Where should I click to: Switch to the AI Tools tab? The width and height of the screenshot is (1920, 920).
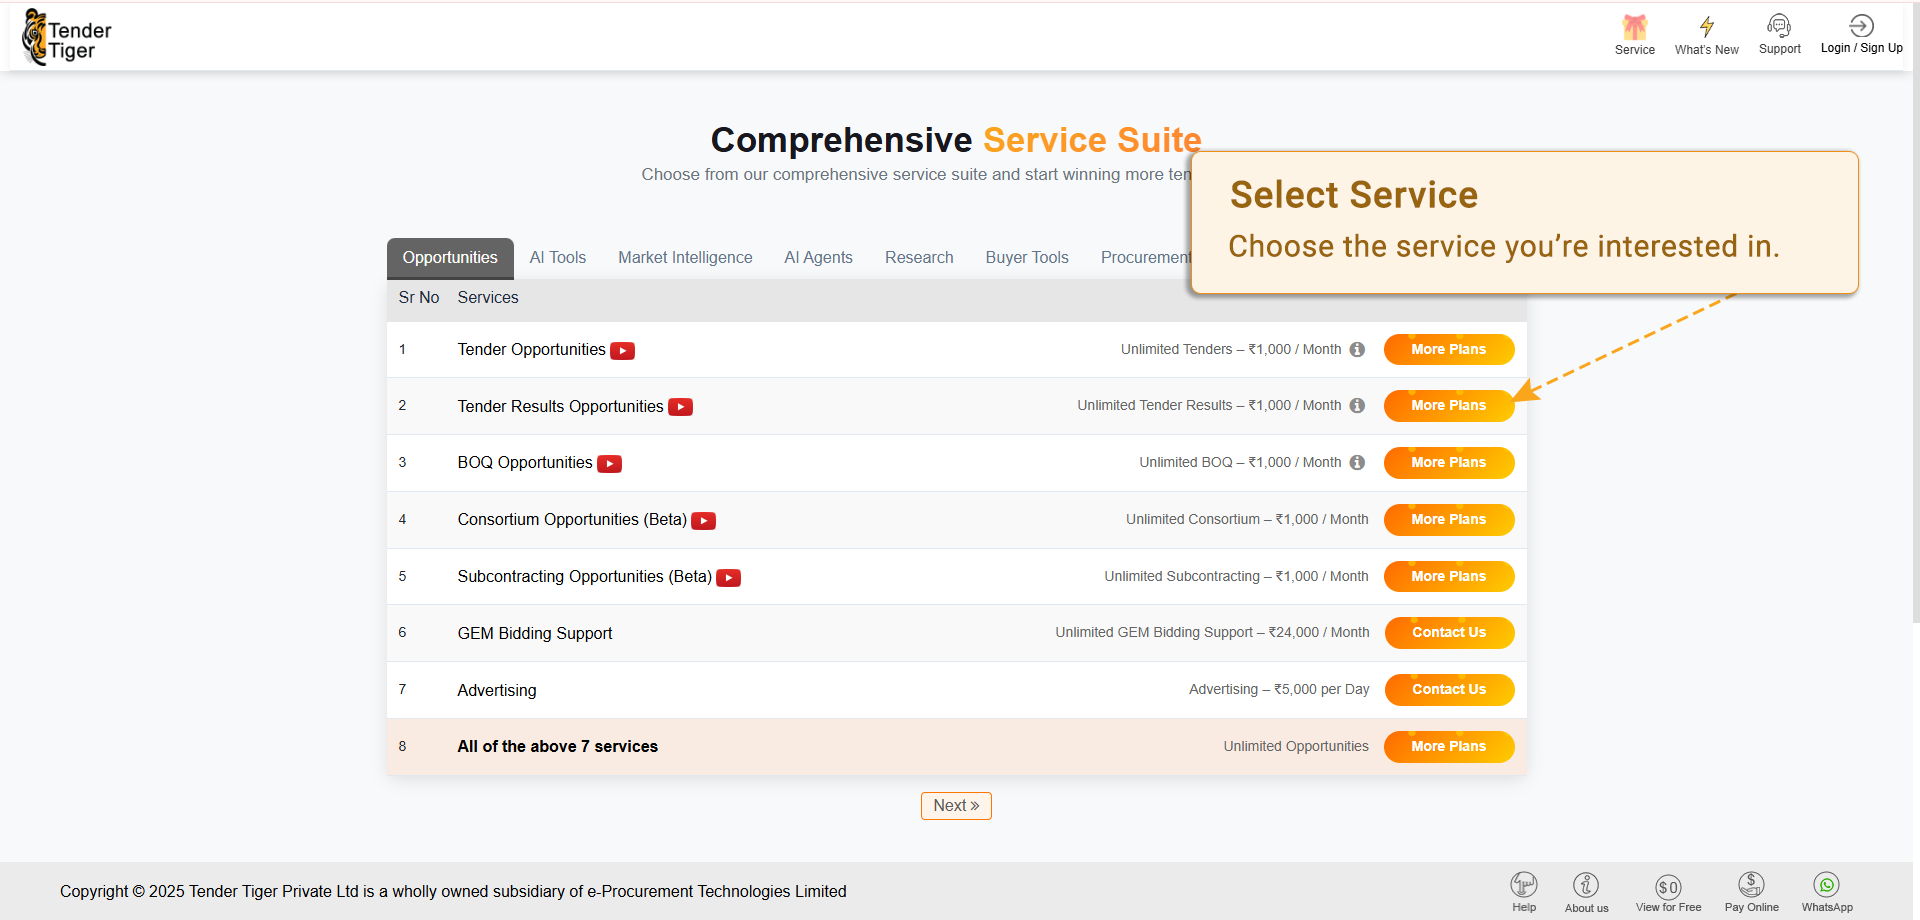pyautogui.click(x=557, y=258)
